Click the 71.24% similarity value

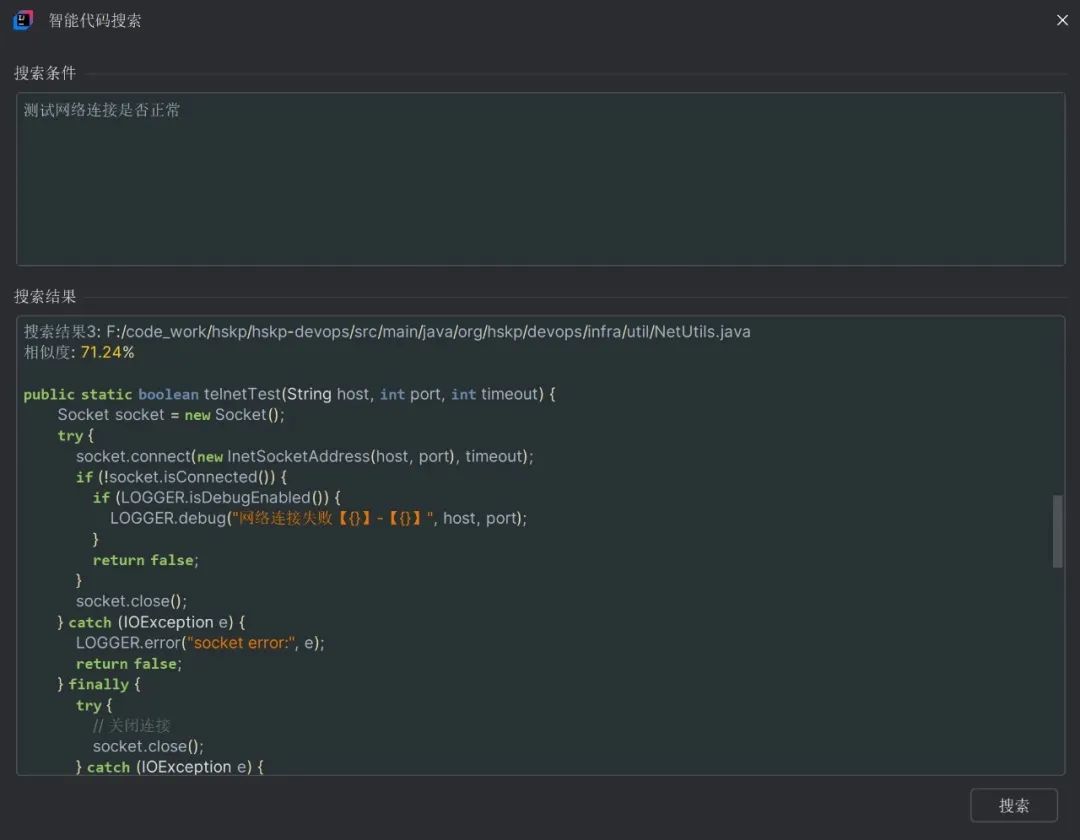(x=107, y=352)
